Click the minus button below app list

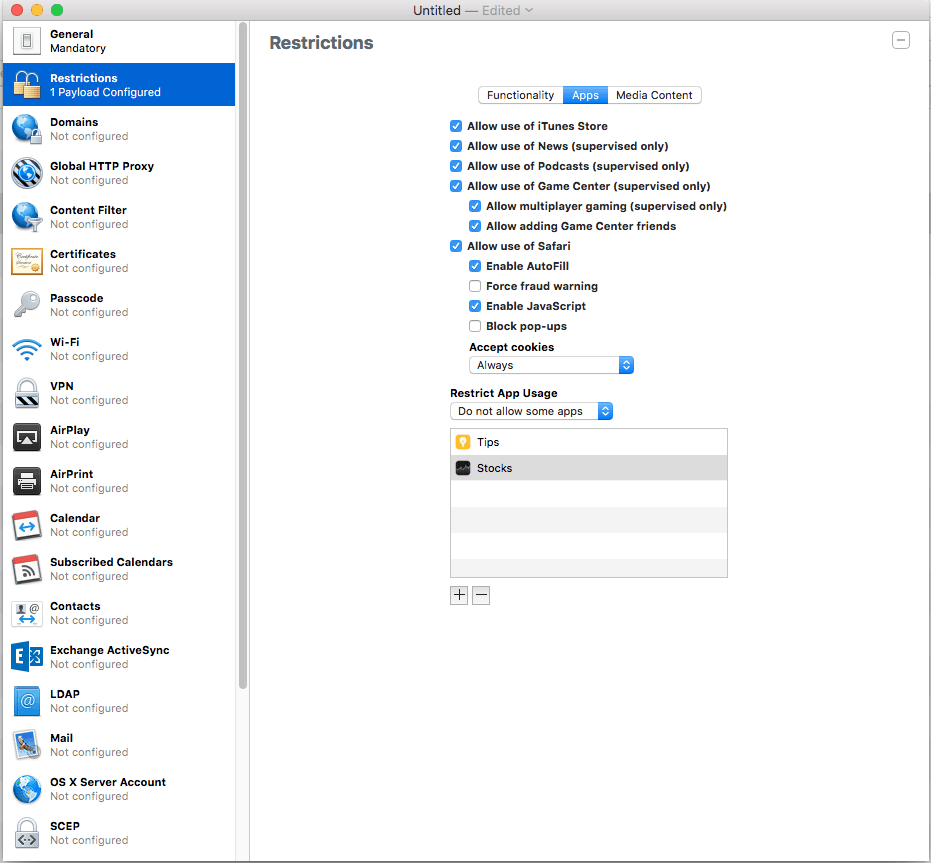(x=481, y=595)
